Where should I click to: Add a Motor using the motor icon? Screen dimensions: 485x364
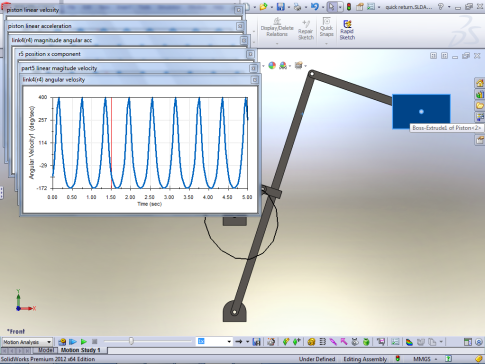311,342
